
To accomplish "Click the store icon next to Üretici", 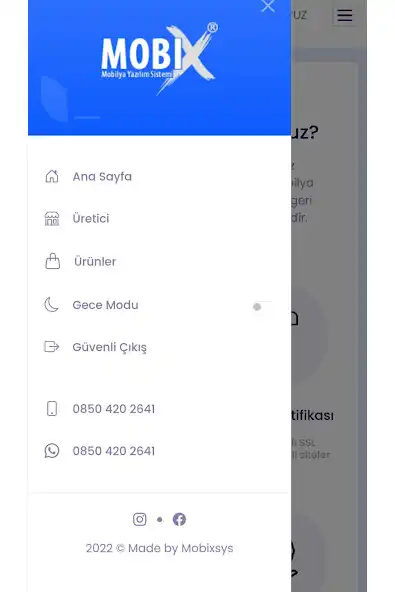I will coord(52,219).
